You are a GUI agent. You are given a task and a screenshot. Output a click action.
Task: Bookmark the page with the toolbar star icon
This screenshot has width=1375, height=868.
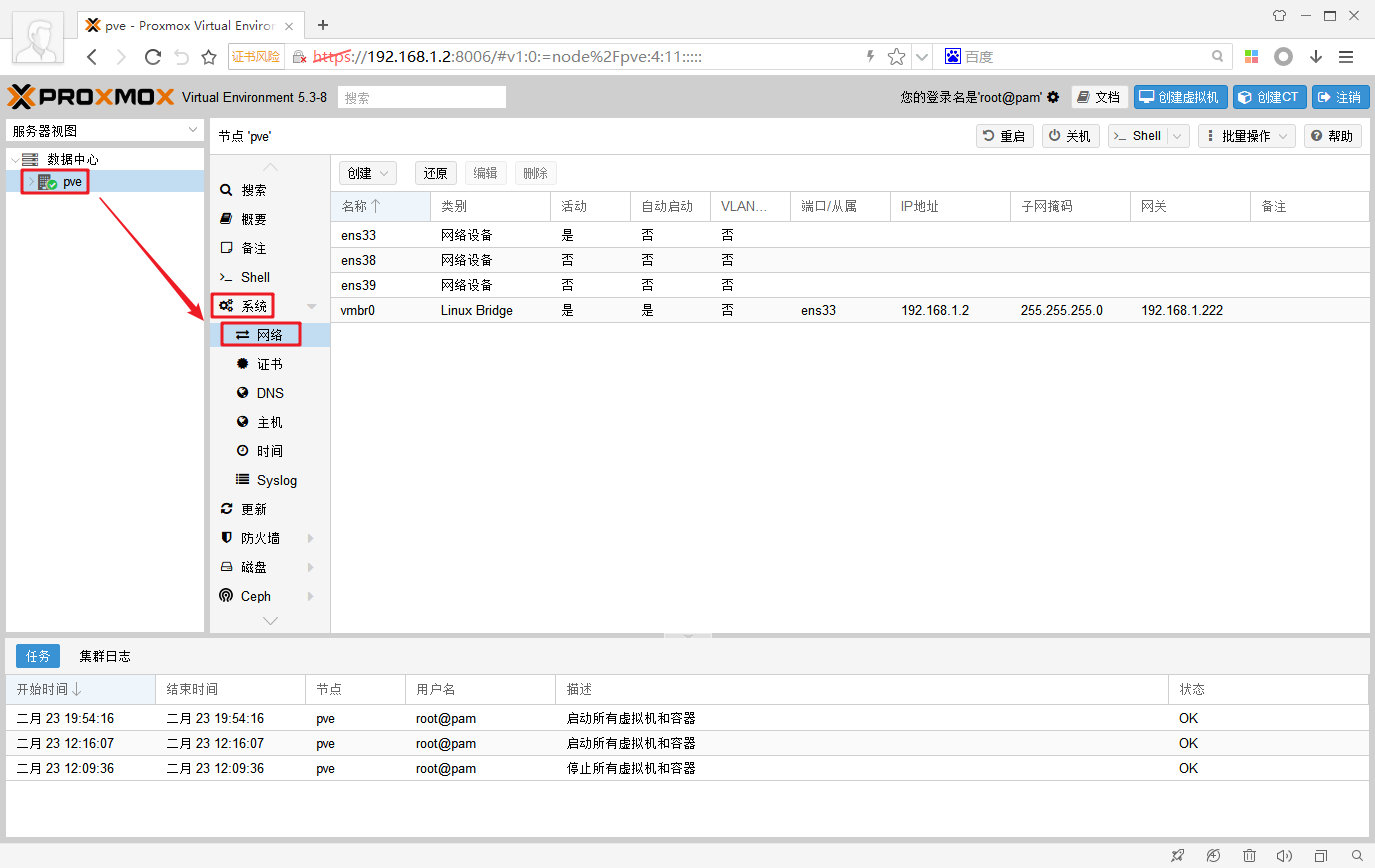(x=209, y=57)
